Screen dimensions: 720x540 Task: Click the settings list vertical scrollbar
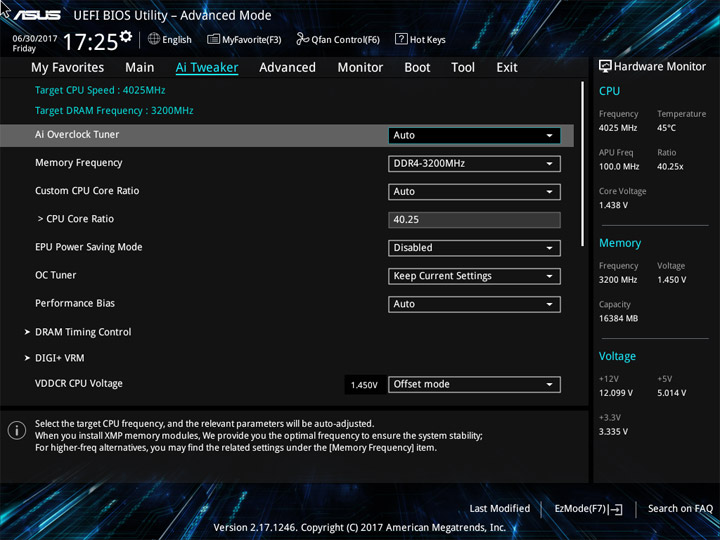583,164
